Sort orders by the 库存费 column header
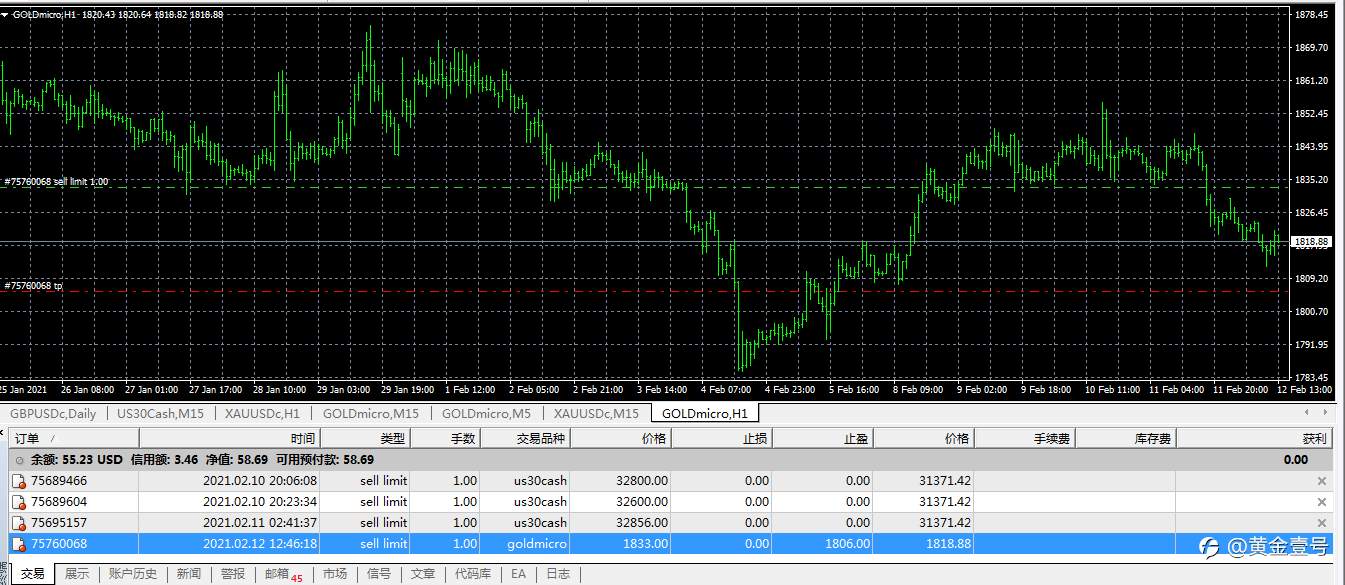The height and width of the screenshot is (585, 1345). [1126, 438]
